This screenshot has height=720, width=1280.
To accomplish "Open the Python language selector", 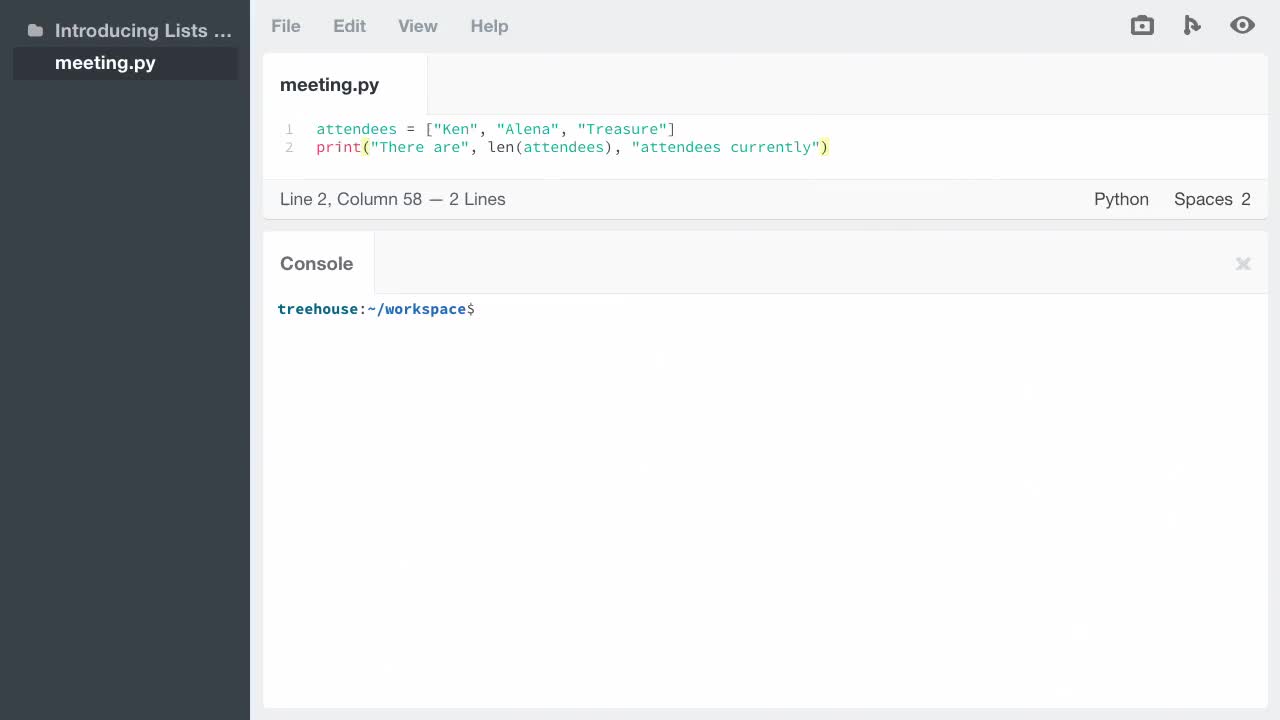I will point(1121,199).
